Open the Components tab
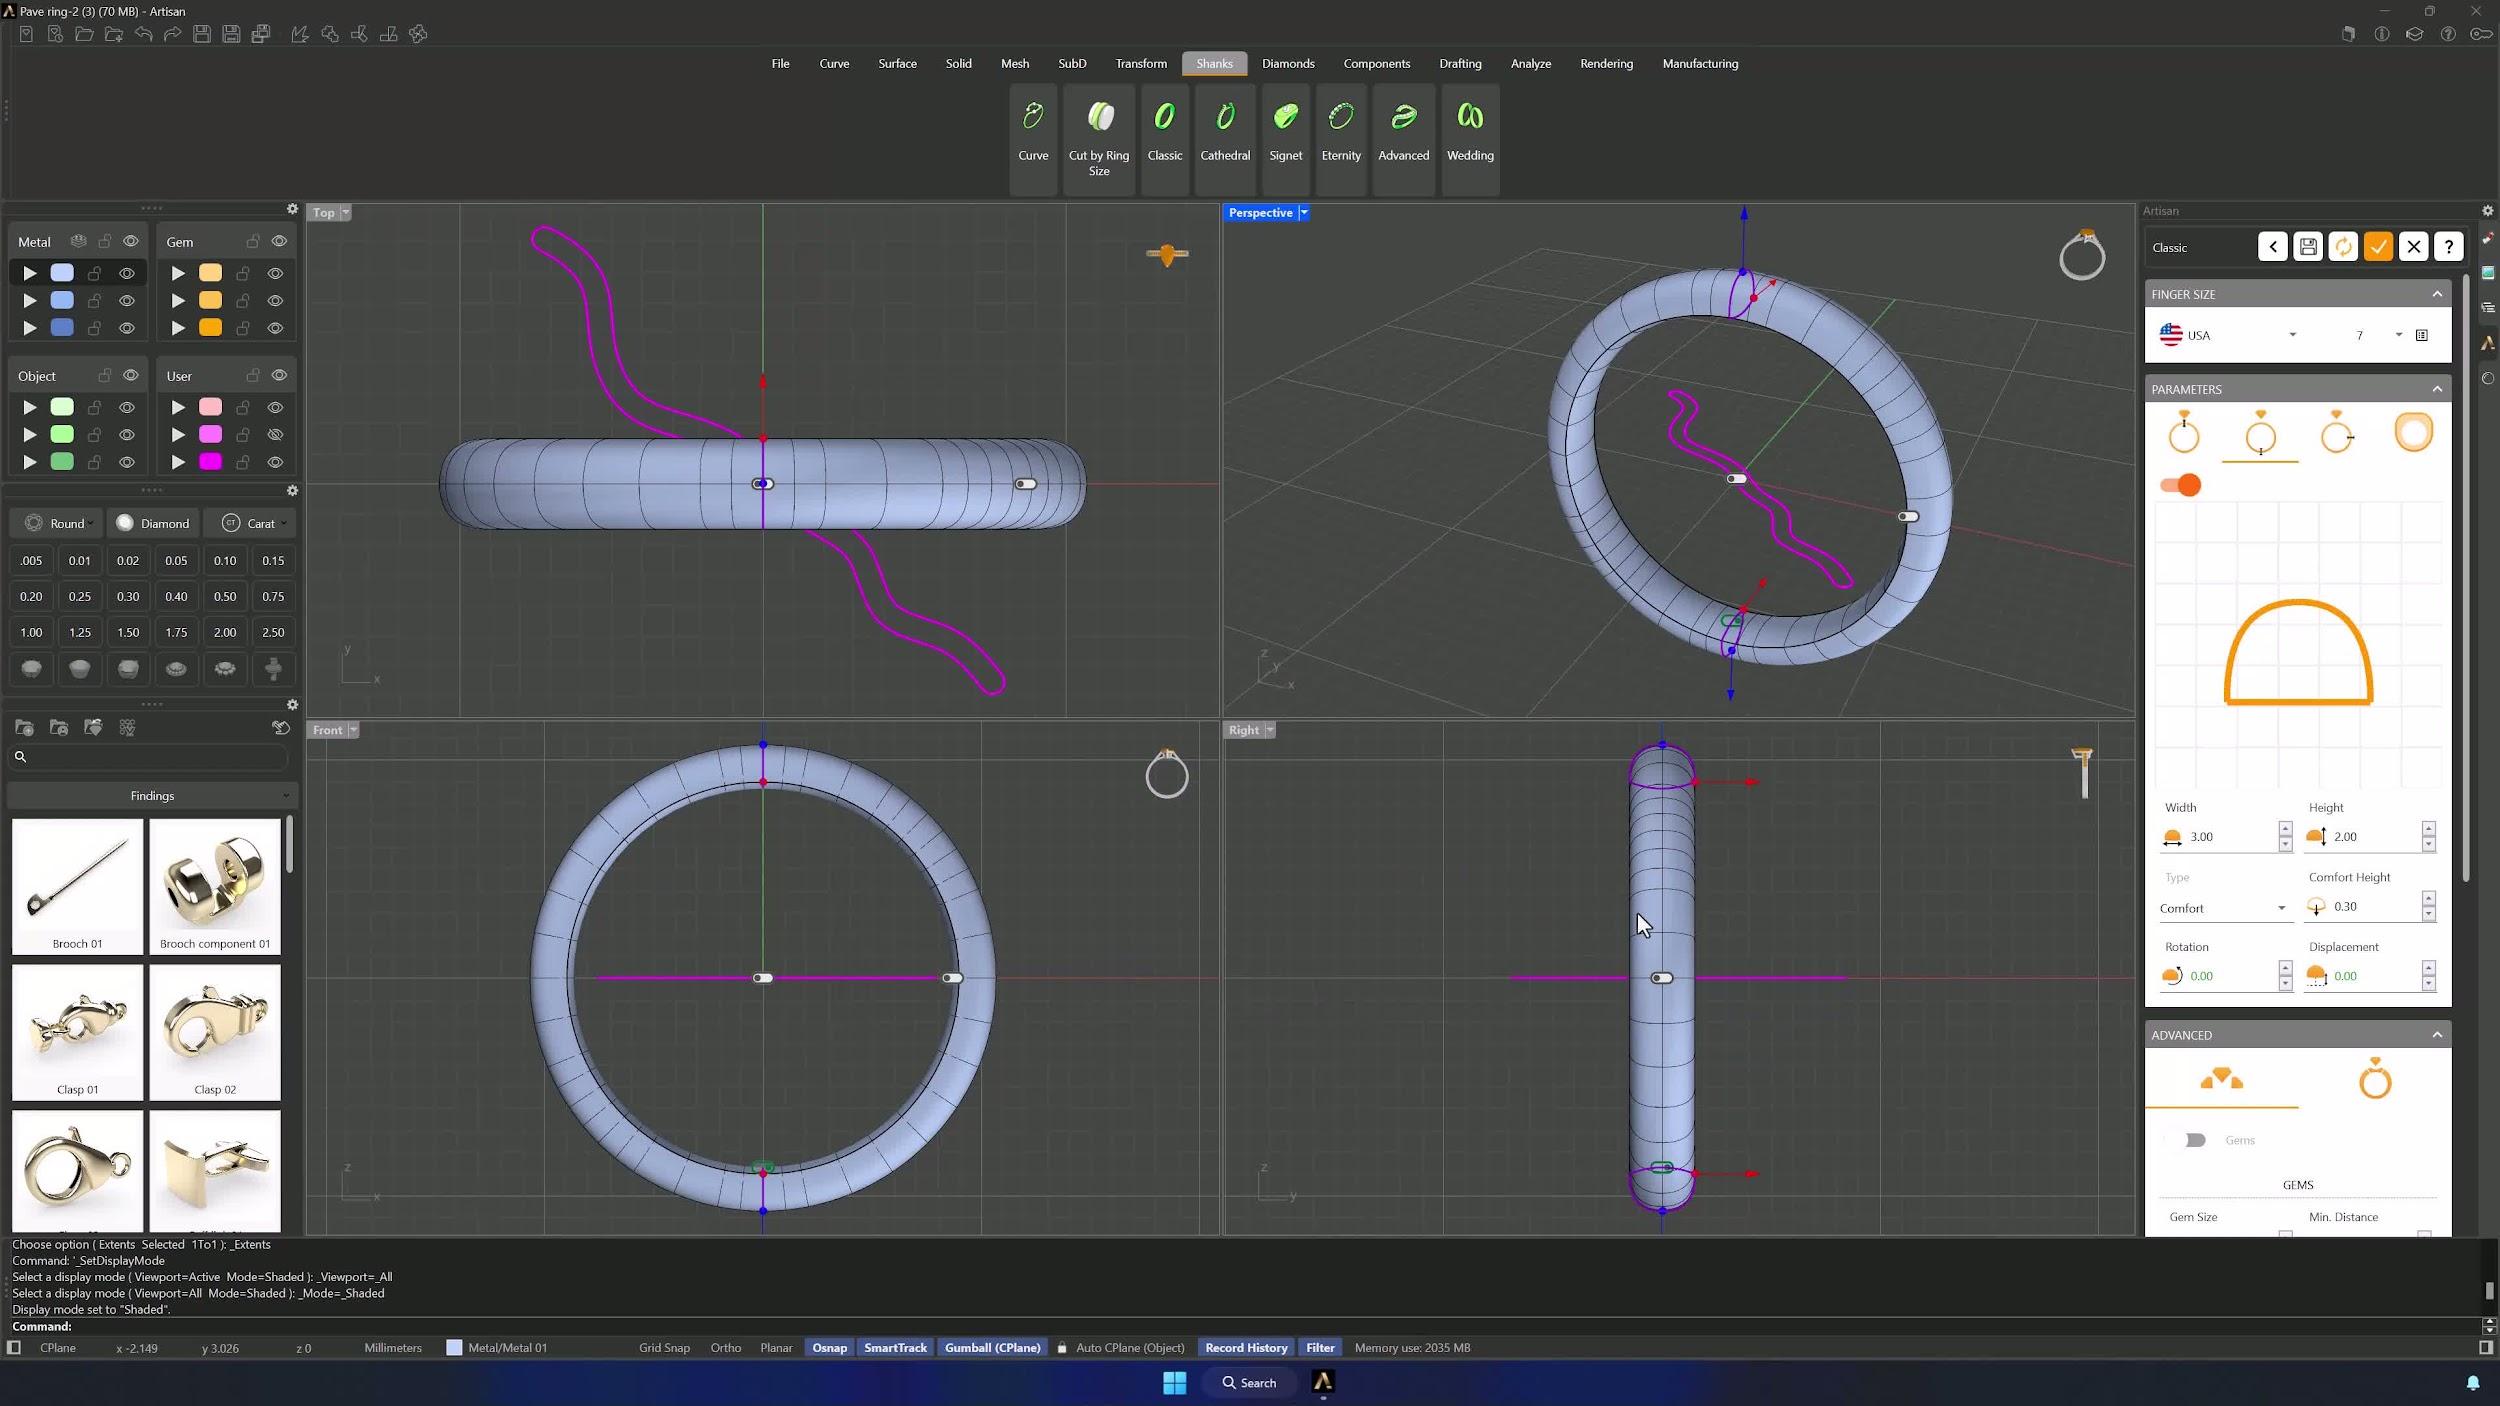The image size is (2500, 1406). pyautogui.click(x=1376, y=63)
